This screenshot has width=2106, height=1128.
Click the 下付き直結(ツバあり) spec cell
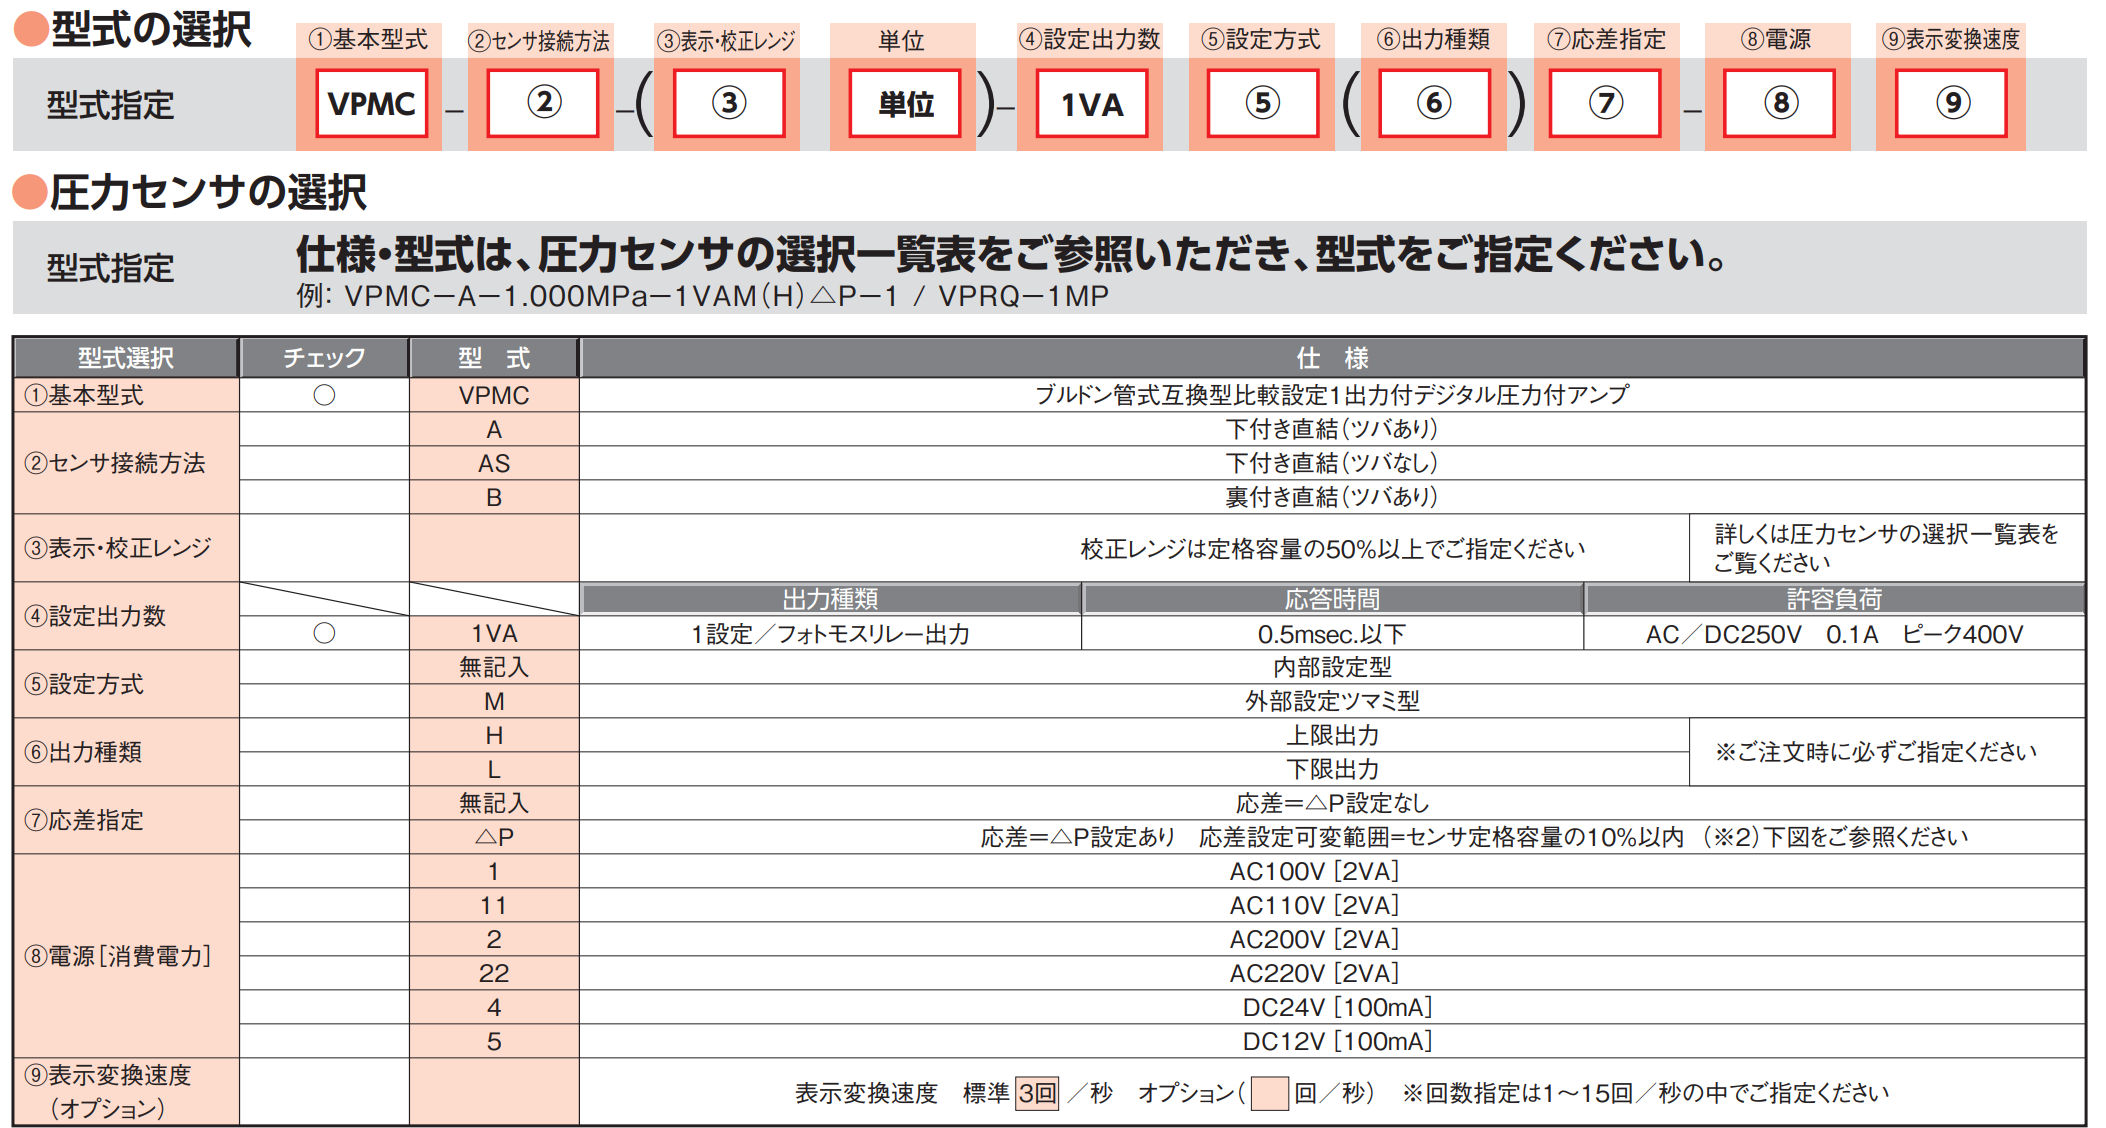click(x=1332, y=429)
